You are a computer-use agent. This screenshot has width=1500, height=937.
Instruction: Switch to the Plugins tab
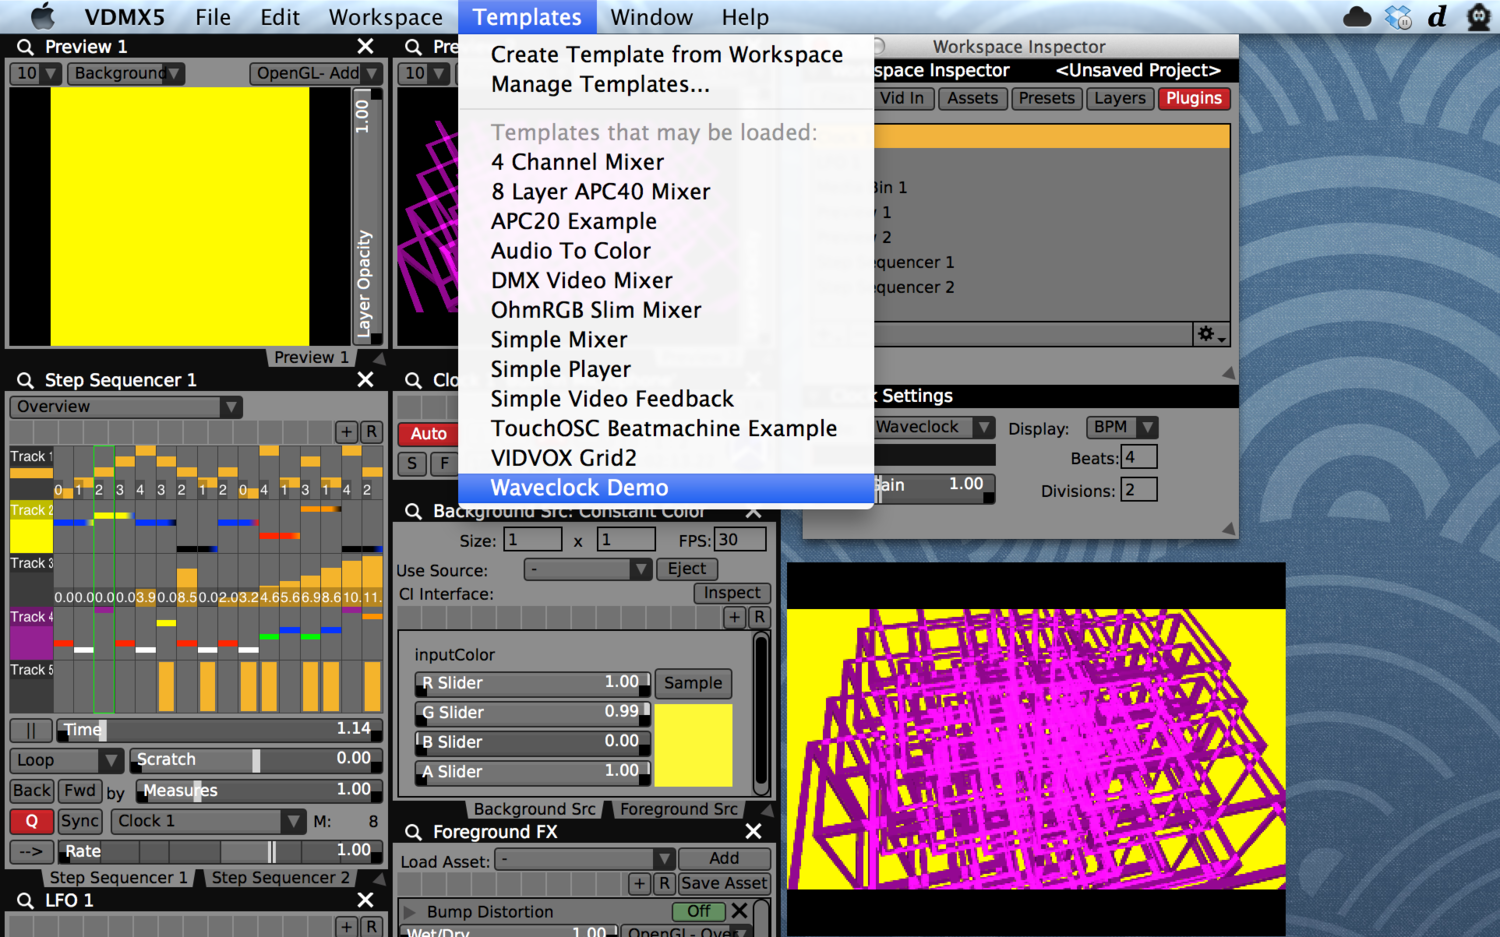(1194, 98)
